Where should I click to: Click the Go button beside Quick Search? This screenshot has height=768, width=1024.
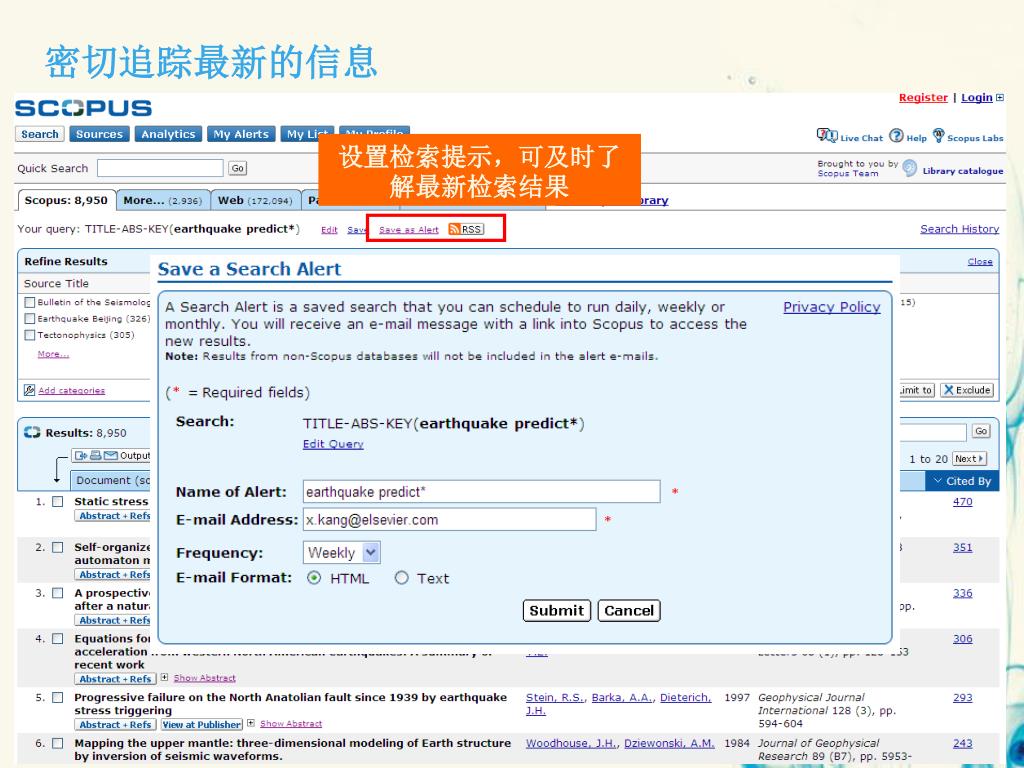click(238, 168)
